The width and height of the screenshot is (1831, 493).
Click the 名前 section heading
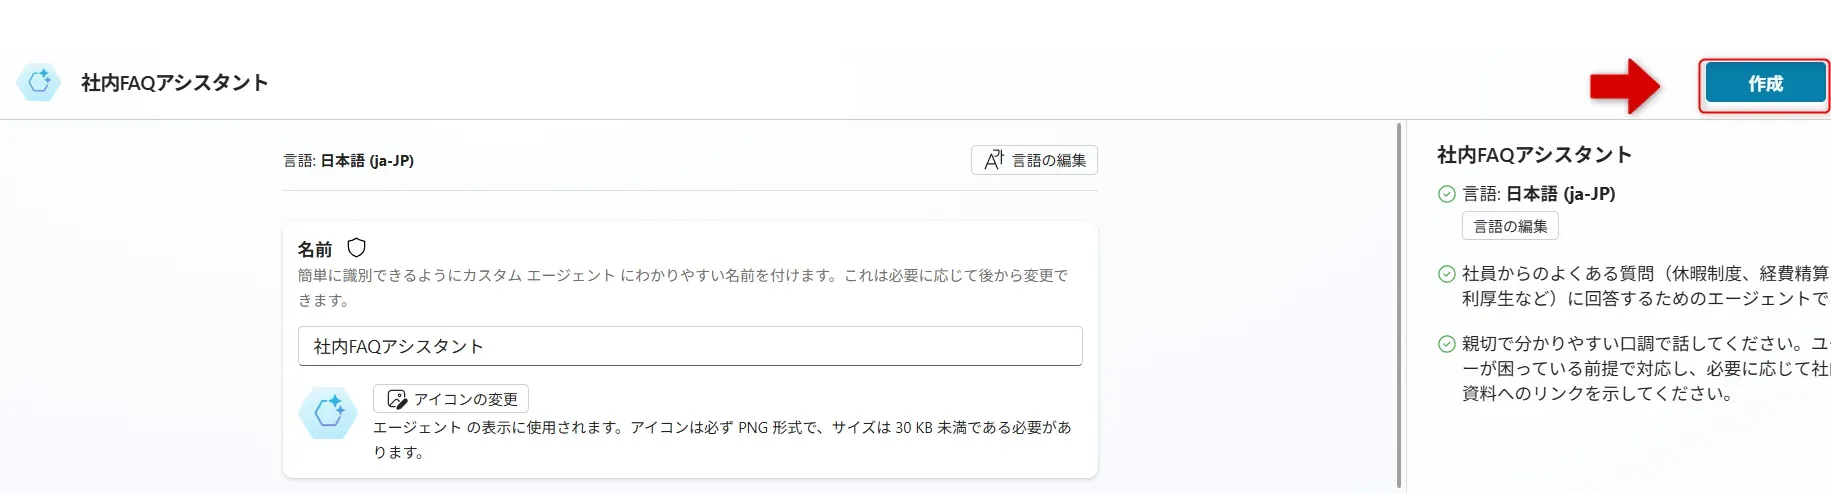(x=315, y=249)
